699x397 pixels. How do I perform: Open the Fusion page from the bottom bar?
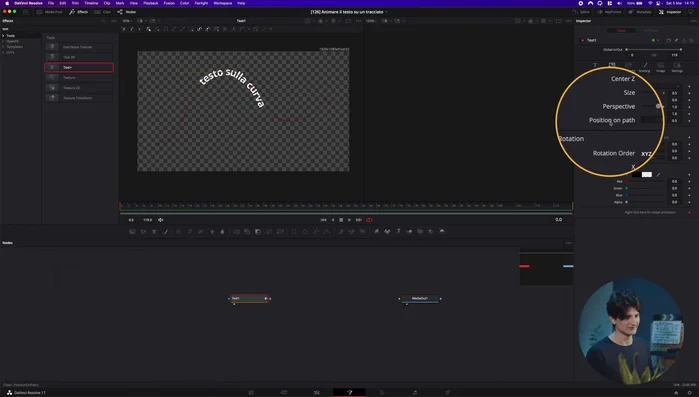tap(350, 393)
